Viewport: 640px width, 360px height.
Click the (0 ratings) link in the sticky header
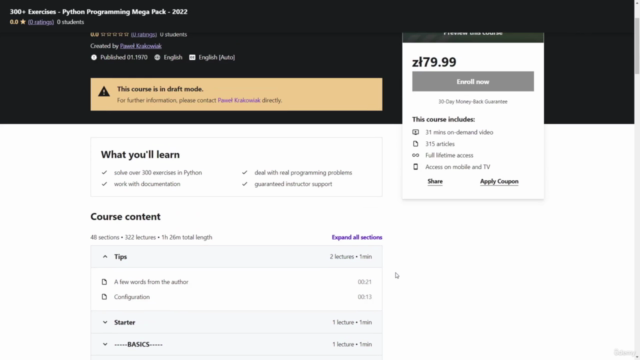[41, 22]
